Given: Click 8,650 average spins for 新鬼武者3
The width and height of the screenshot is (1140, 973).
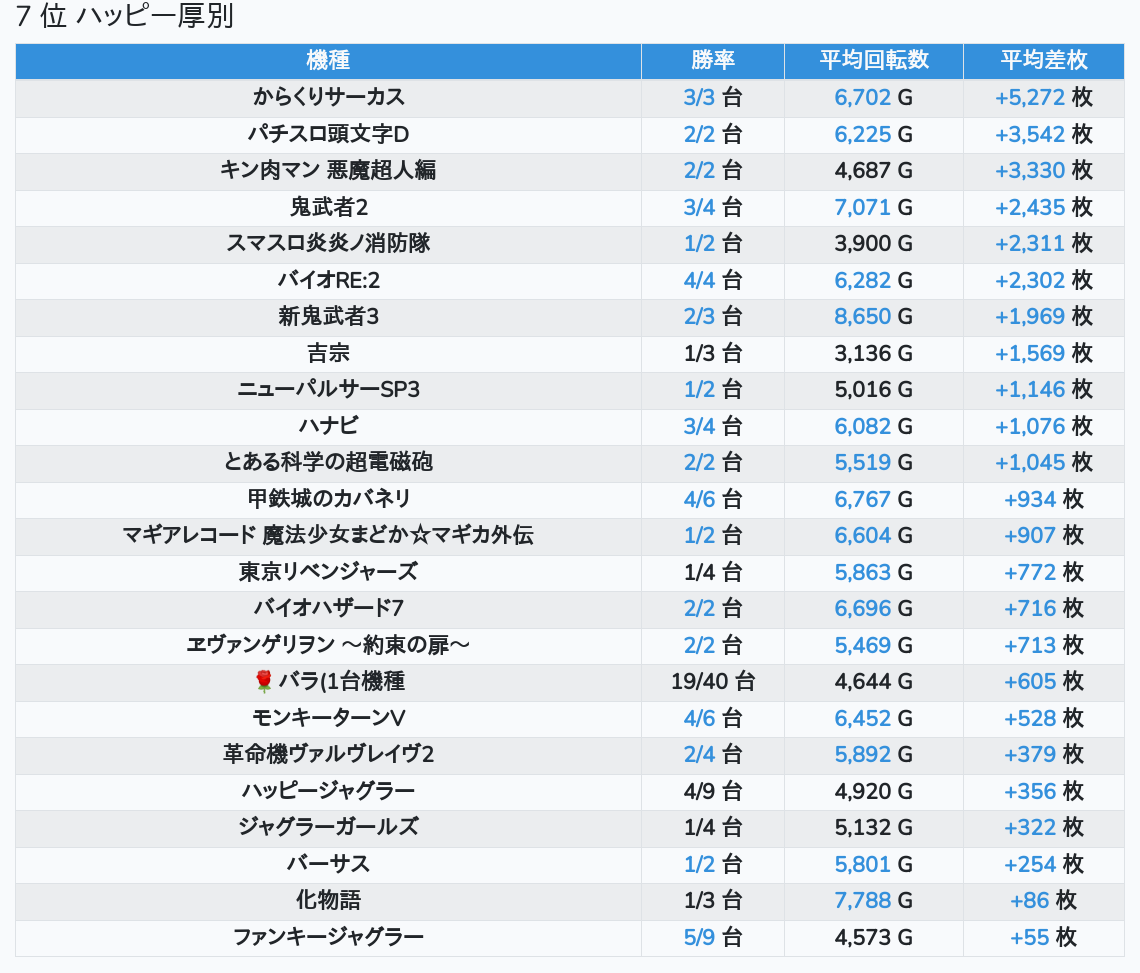Looking at the screenshot, I should (862, 317).
